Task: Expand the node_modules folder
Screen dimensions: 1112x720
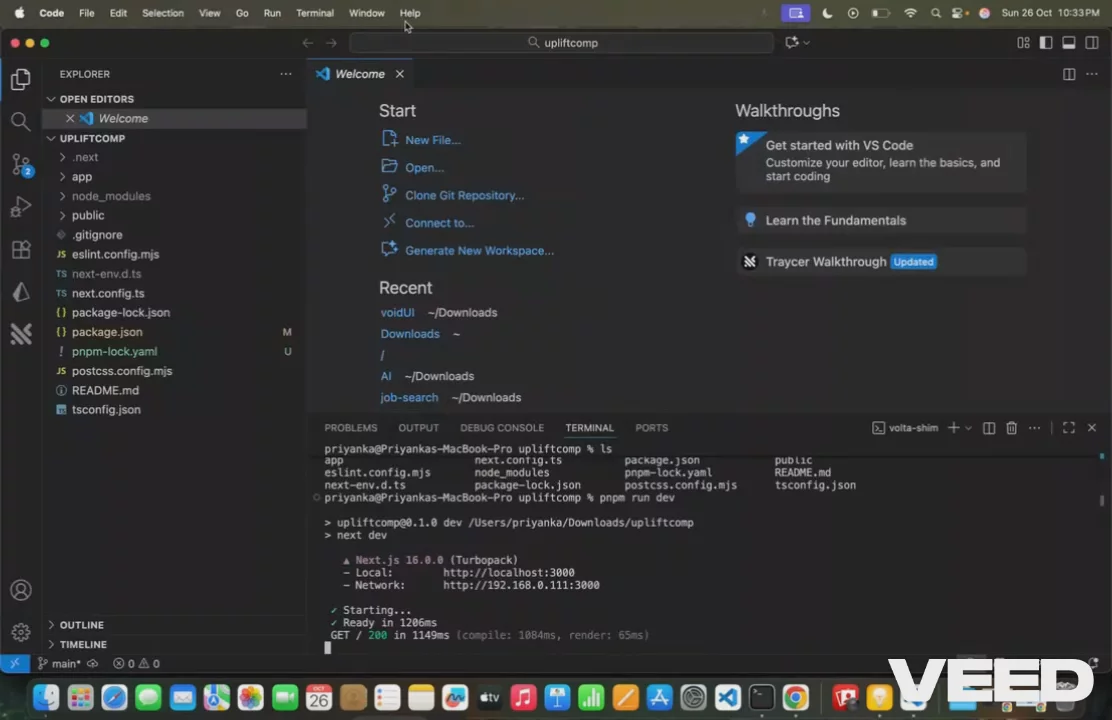Action: [x=111, y=196]
